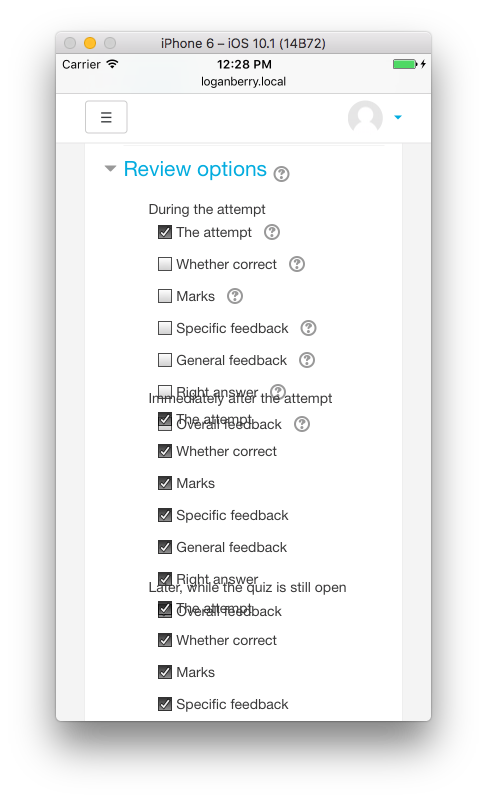Show help icon next to Marks

[235, 296]
